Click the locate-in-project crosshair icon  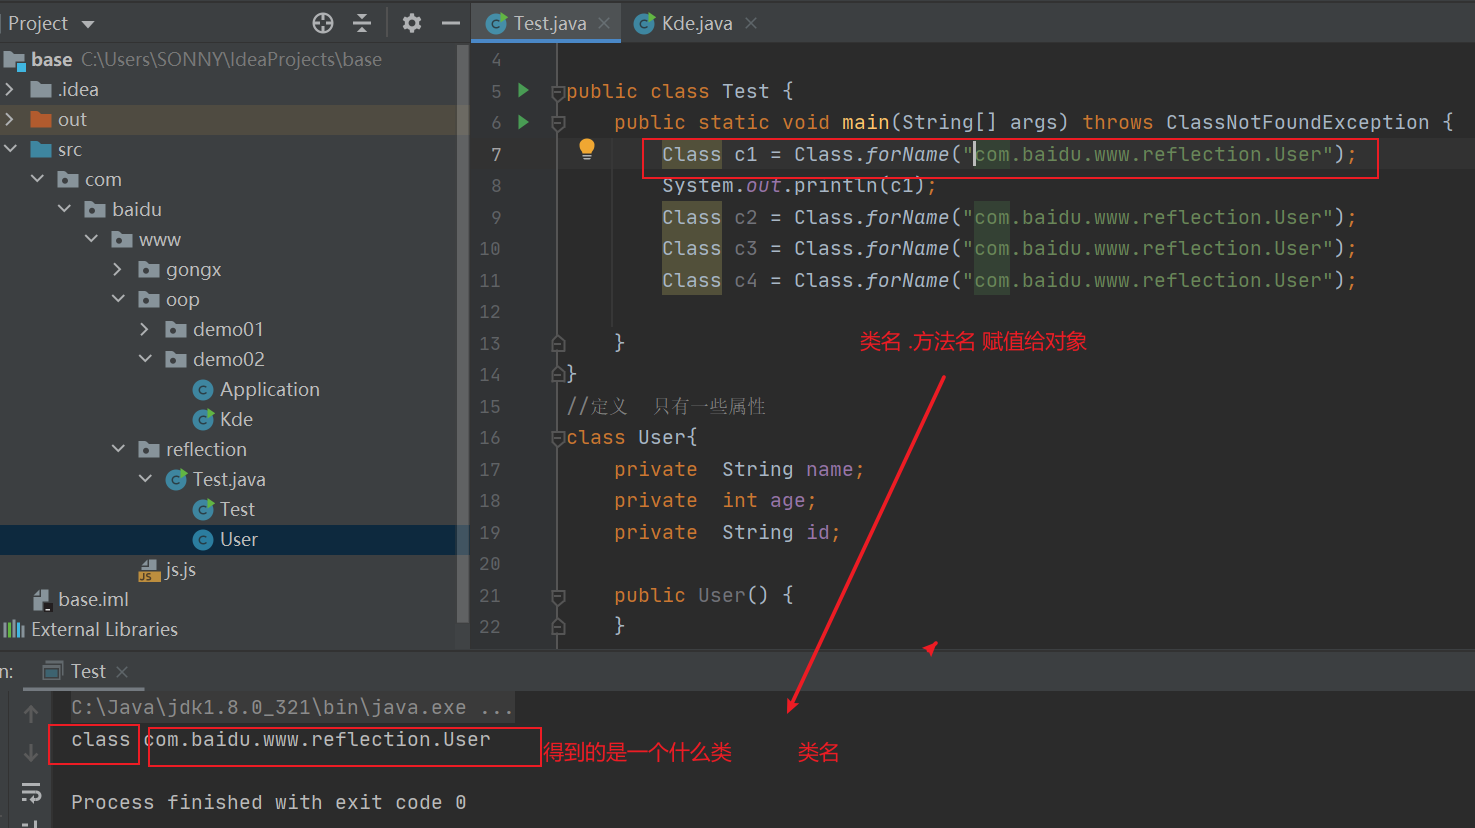pos(323,23)
